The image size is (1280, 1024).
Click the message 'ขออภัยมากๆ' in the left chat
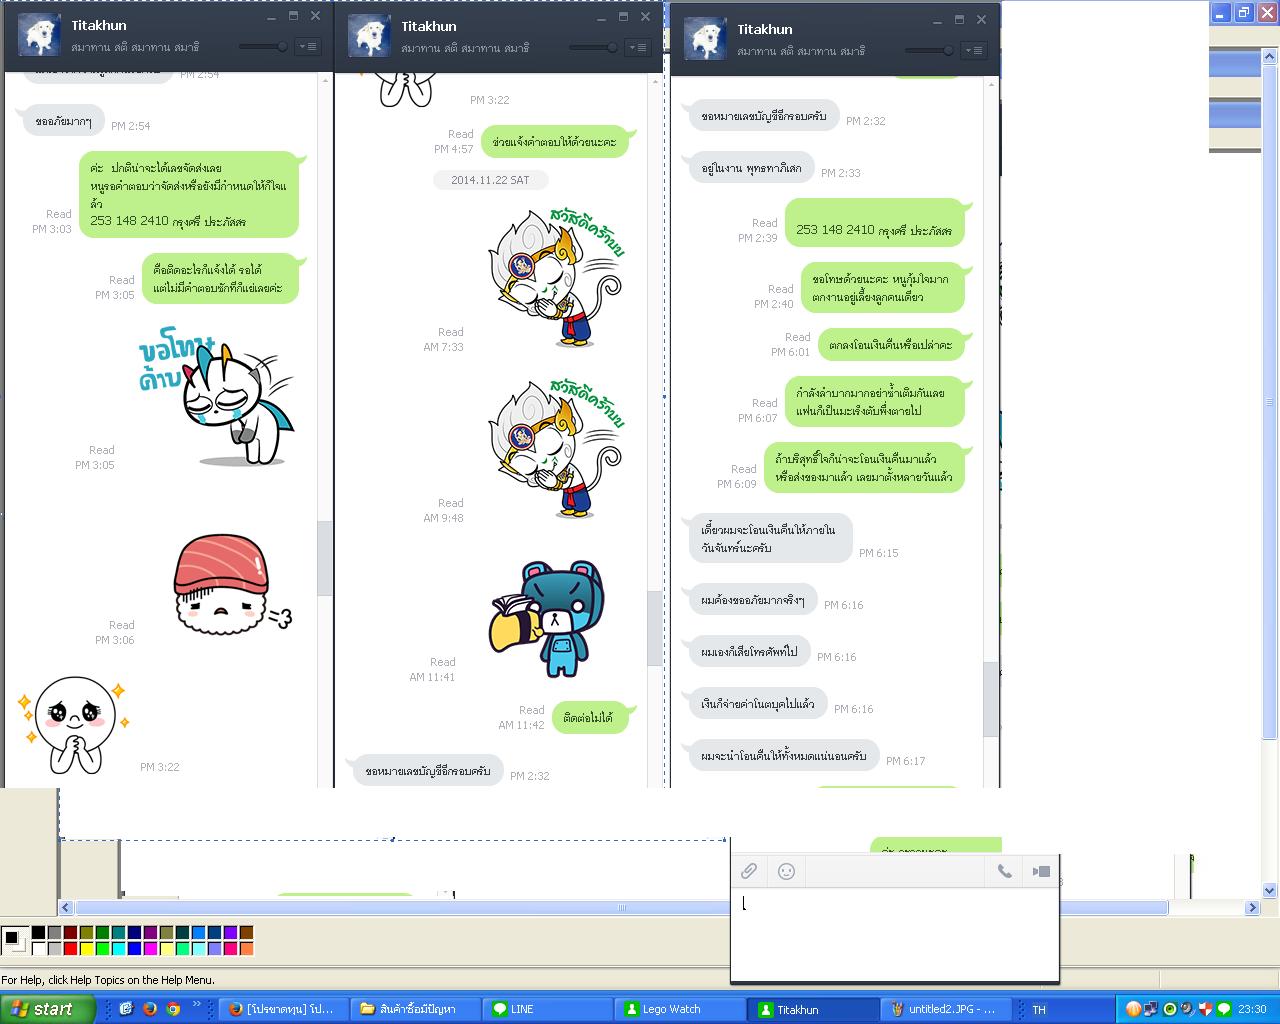(x=63, y=121)
